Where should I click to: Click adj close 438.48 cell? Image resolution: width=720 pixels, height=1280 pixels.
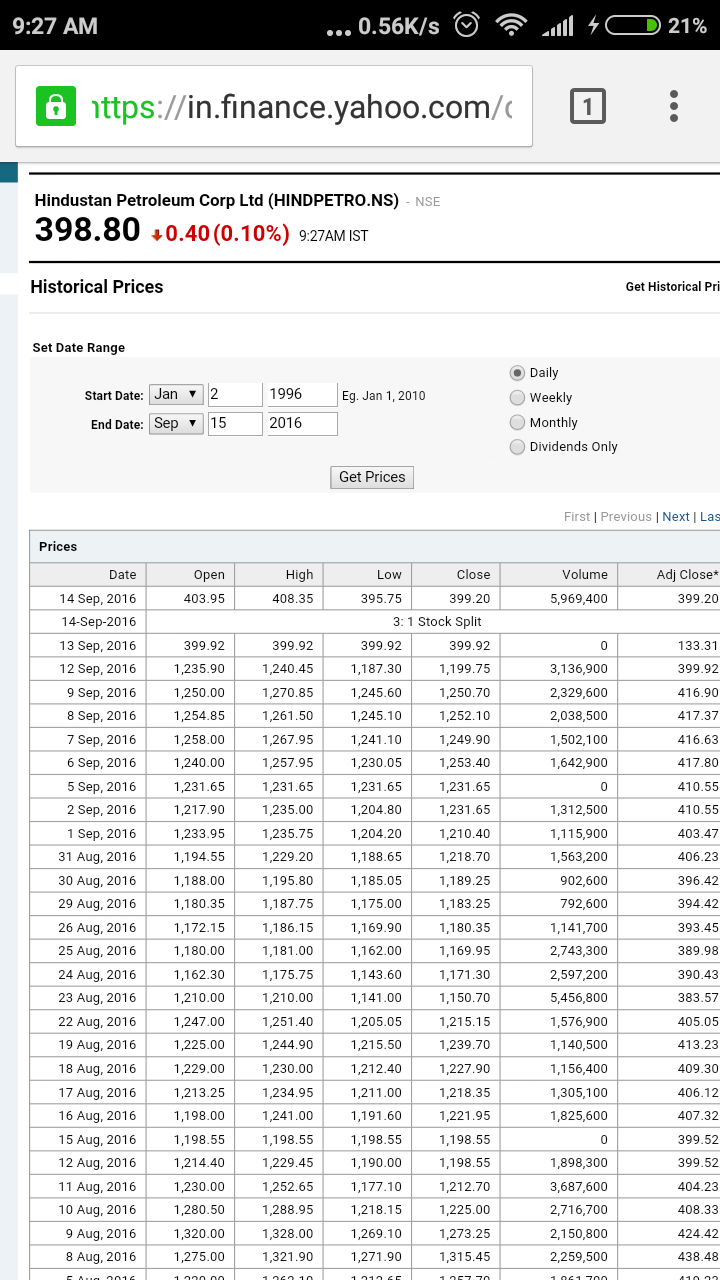click(669, 1257)
